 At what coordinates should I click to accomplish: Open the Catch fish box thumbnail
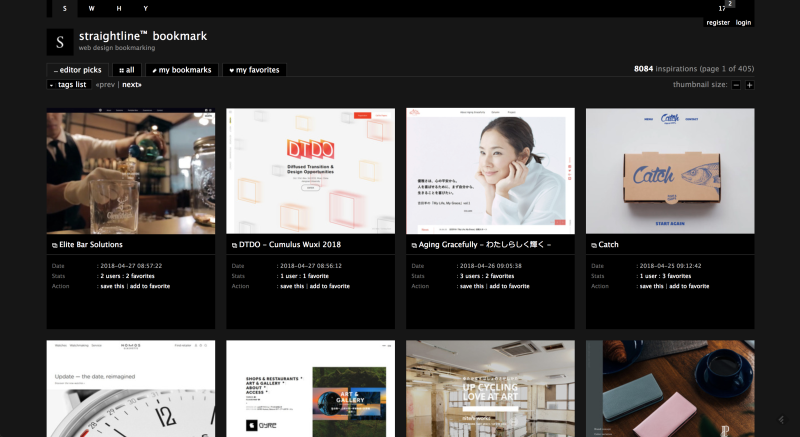point(670,171)
